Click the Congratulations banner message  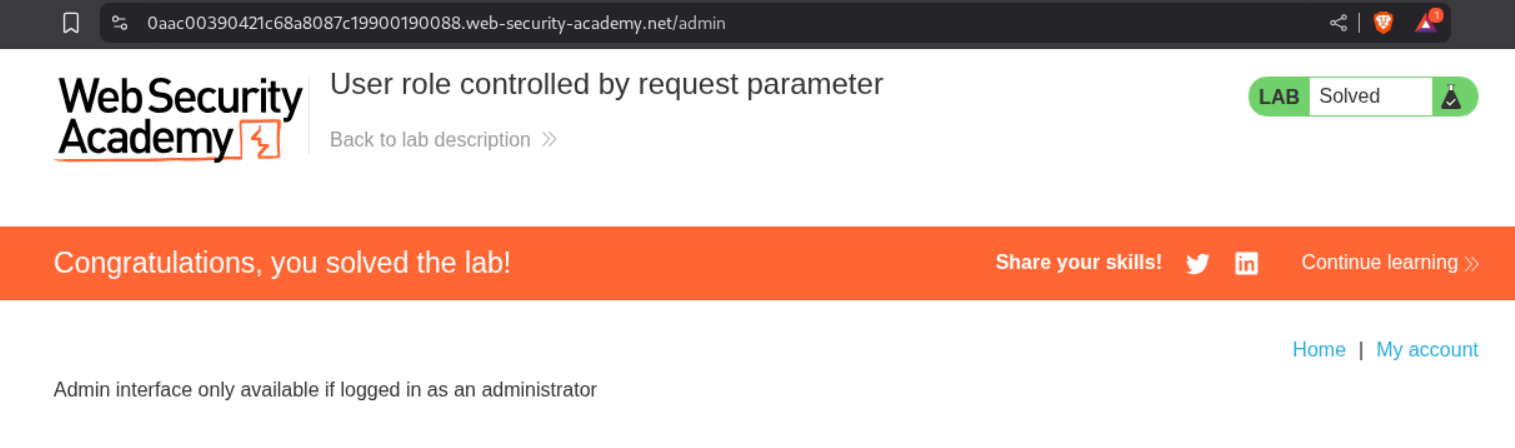(x=282, y=263)
